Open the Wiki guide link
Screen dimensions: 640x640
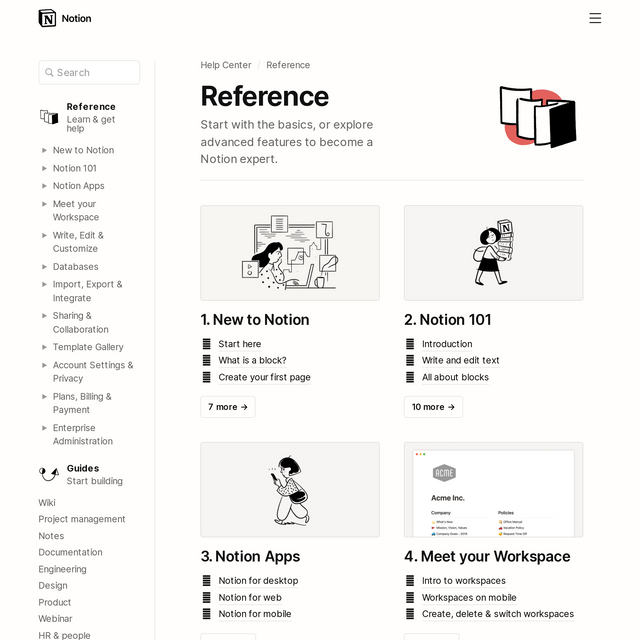point(47,503)
